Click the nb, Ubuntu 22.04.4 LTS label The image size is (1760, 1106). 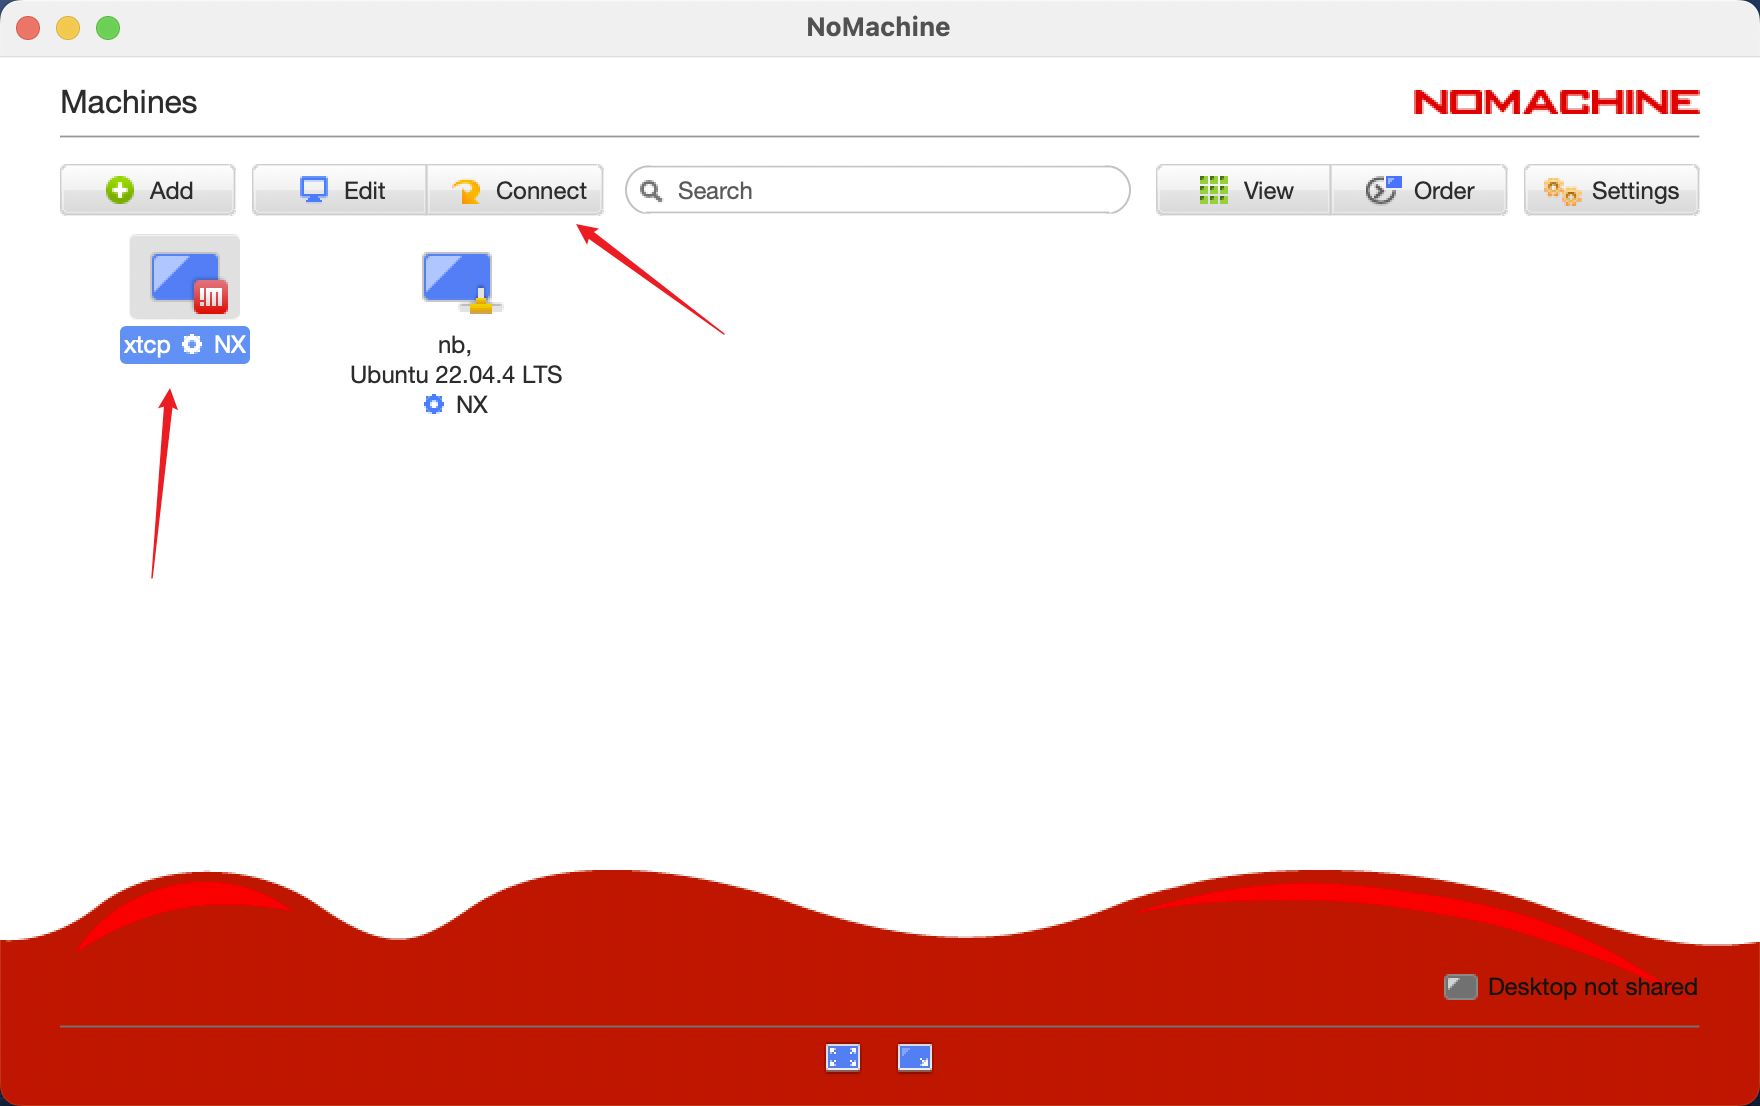[x=456, y=360]
